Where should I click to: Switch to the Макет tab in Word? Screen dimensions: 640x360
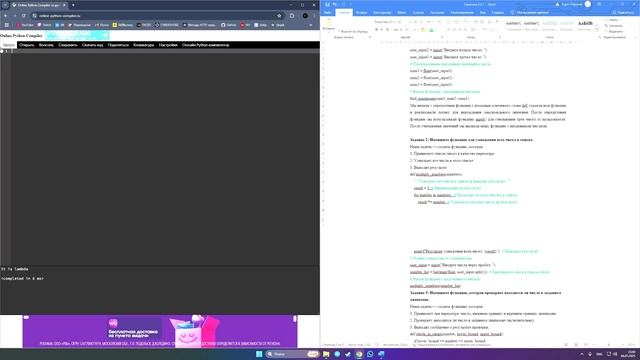pos(402,13)
